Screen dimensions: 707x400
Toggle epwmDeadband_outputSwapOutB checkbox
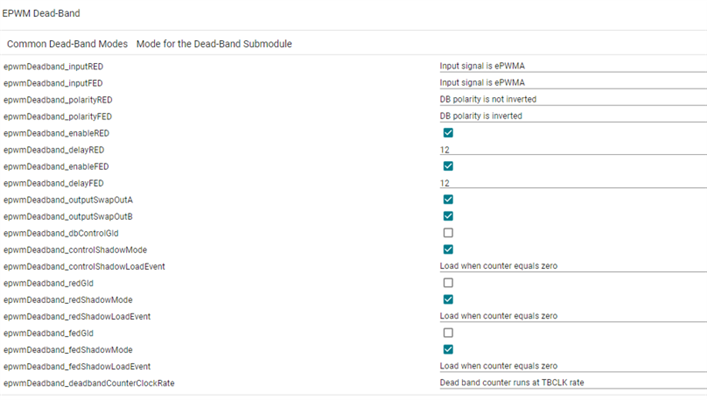point(448,216)
